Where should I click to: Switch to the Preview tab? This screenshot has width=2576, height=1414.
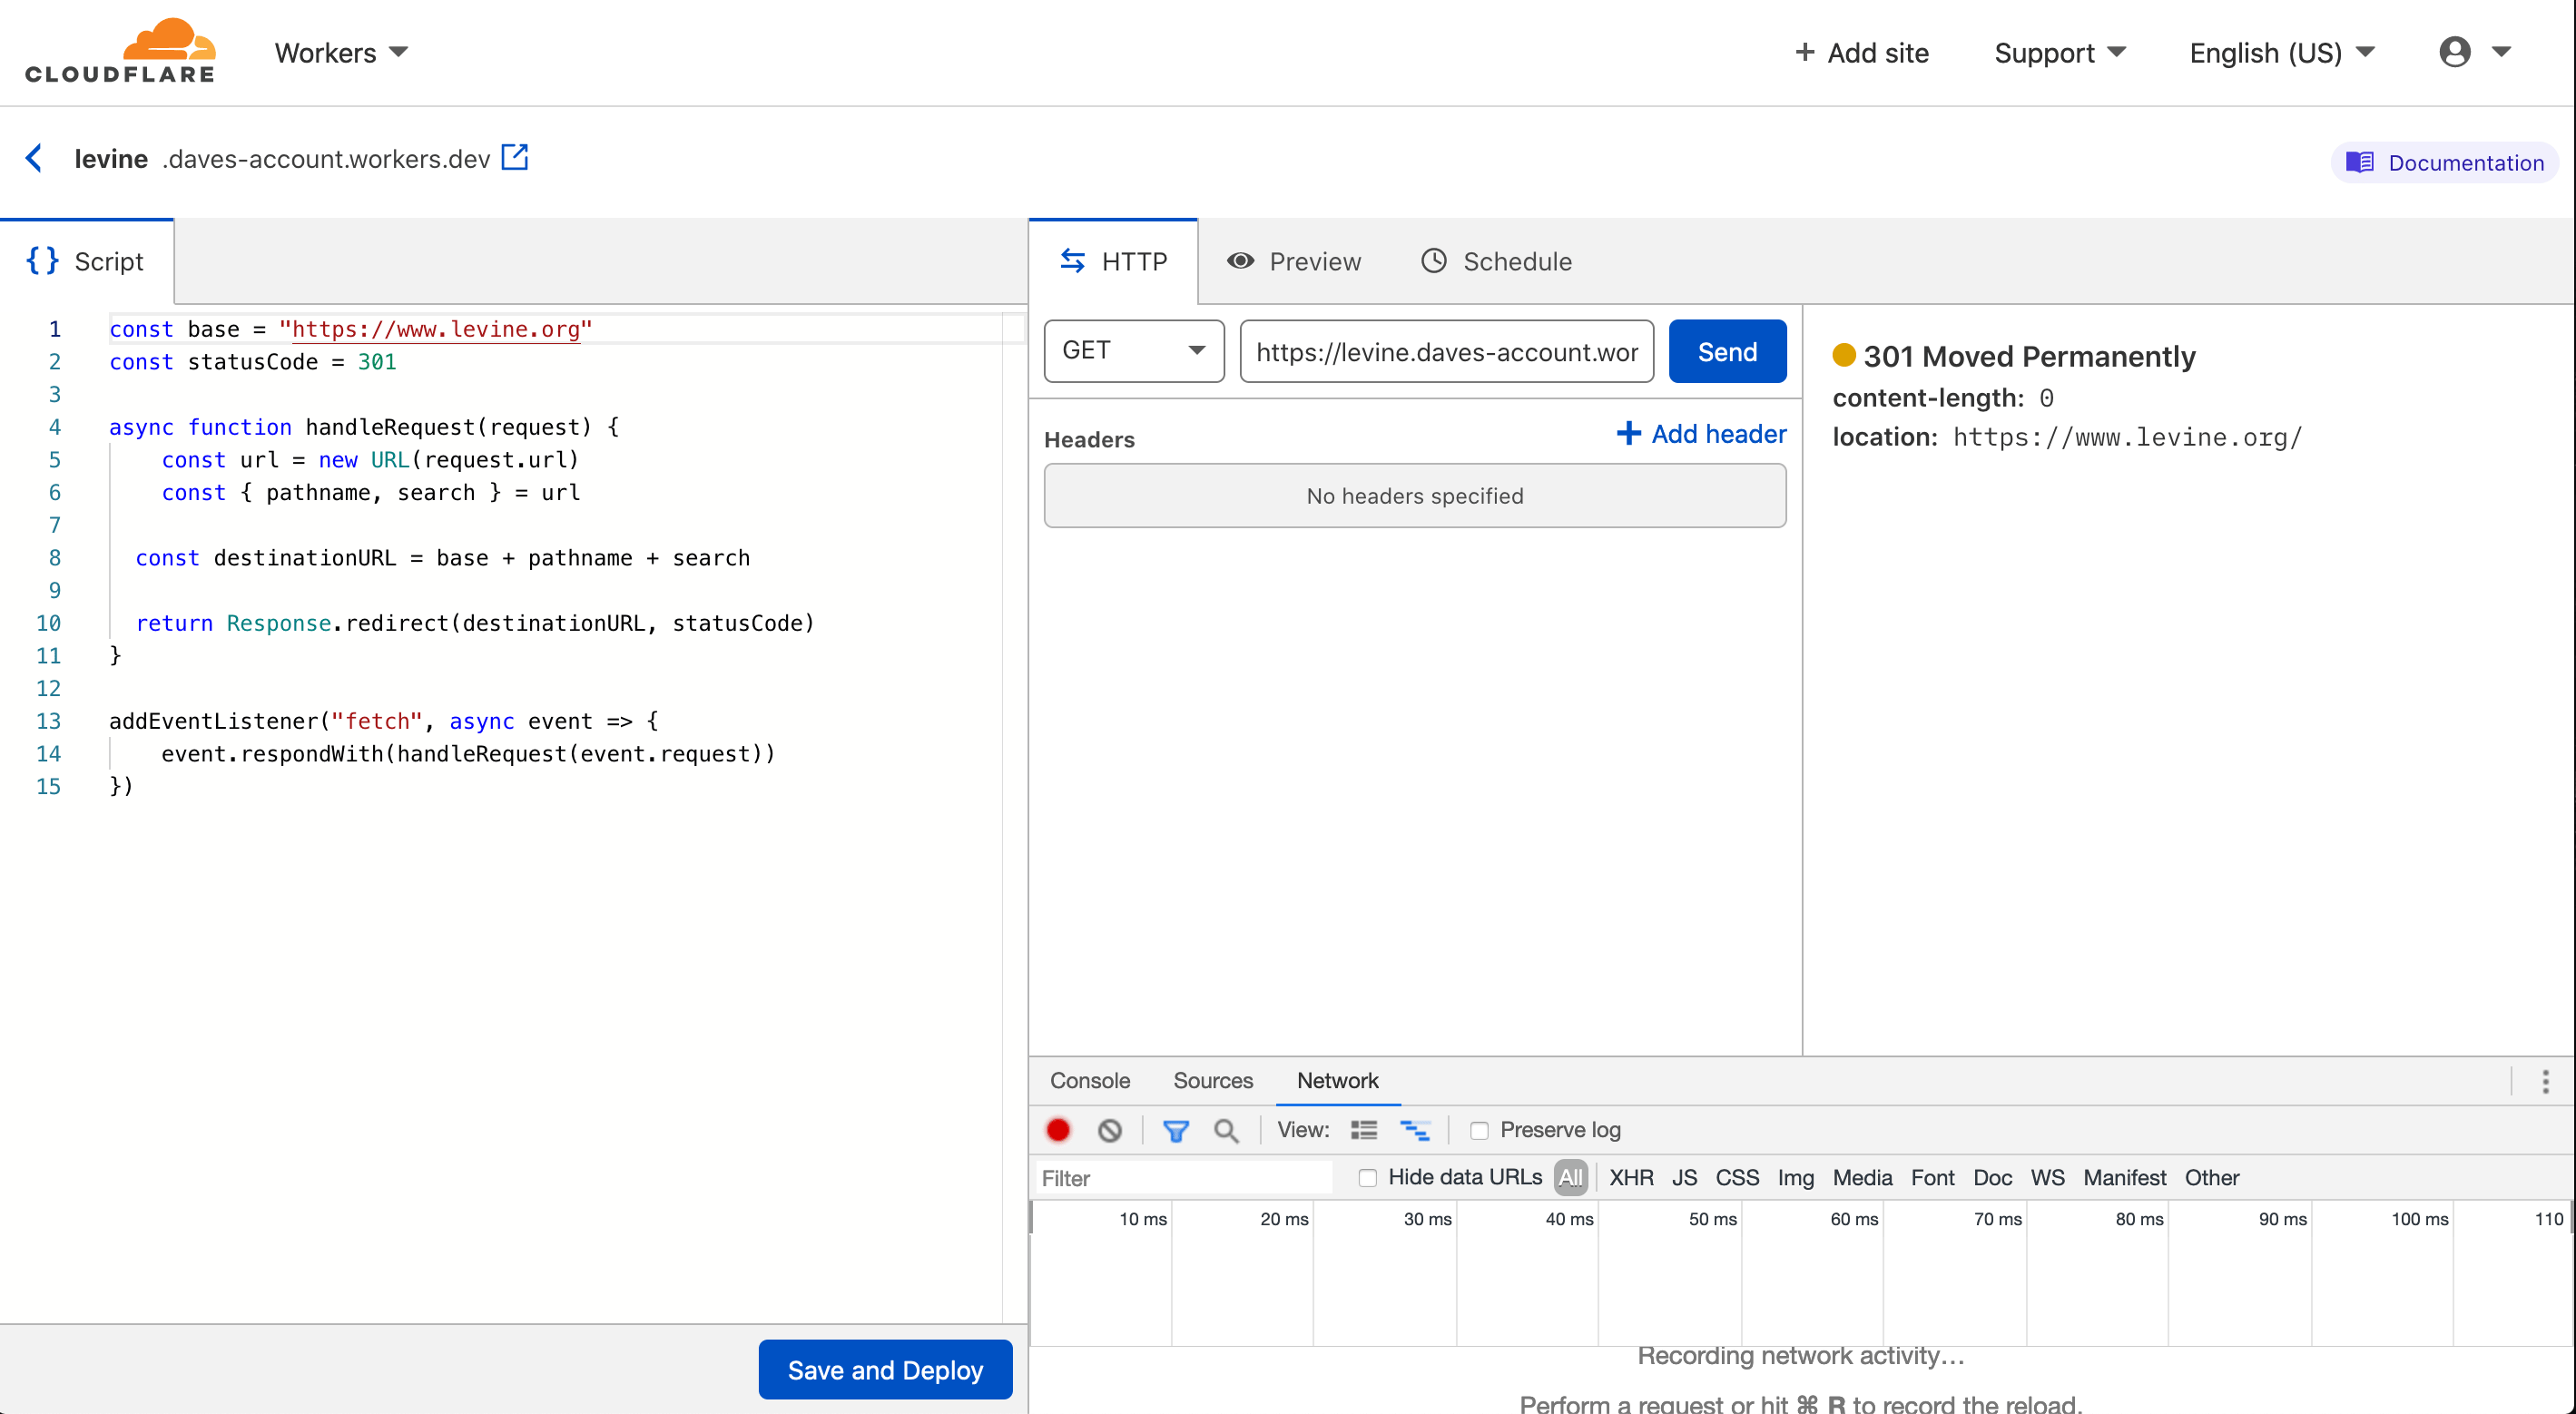coord(1294,261)
